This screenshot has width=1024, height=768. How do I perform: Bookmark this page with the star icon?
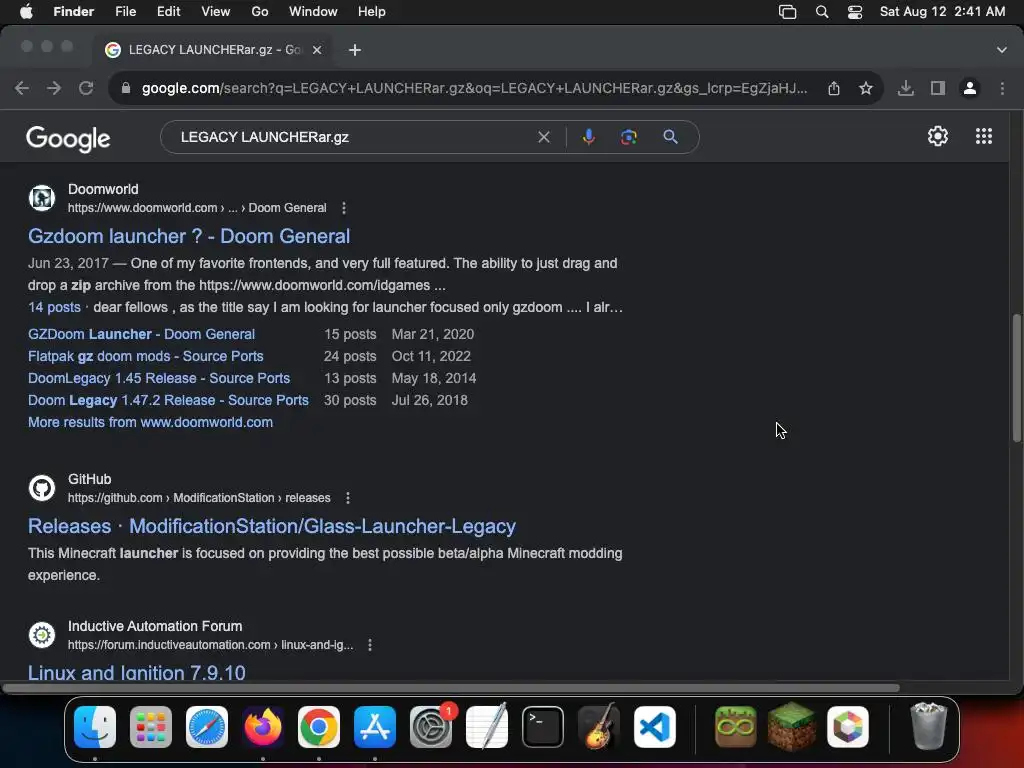866,88
